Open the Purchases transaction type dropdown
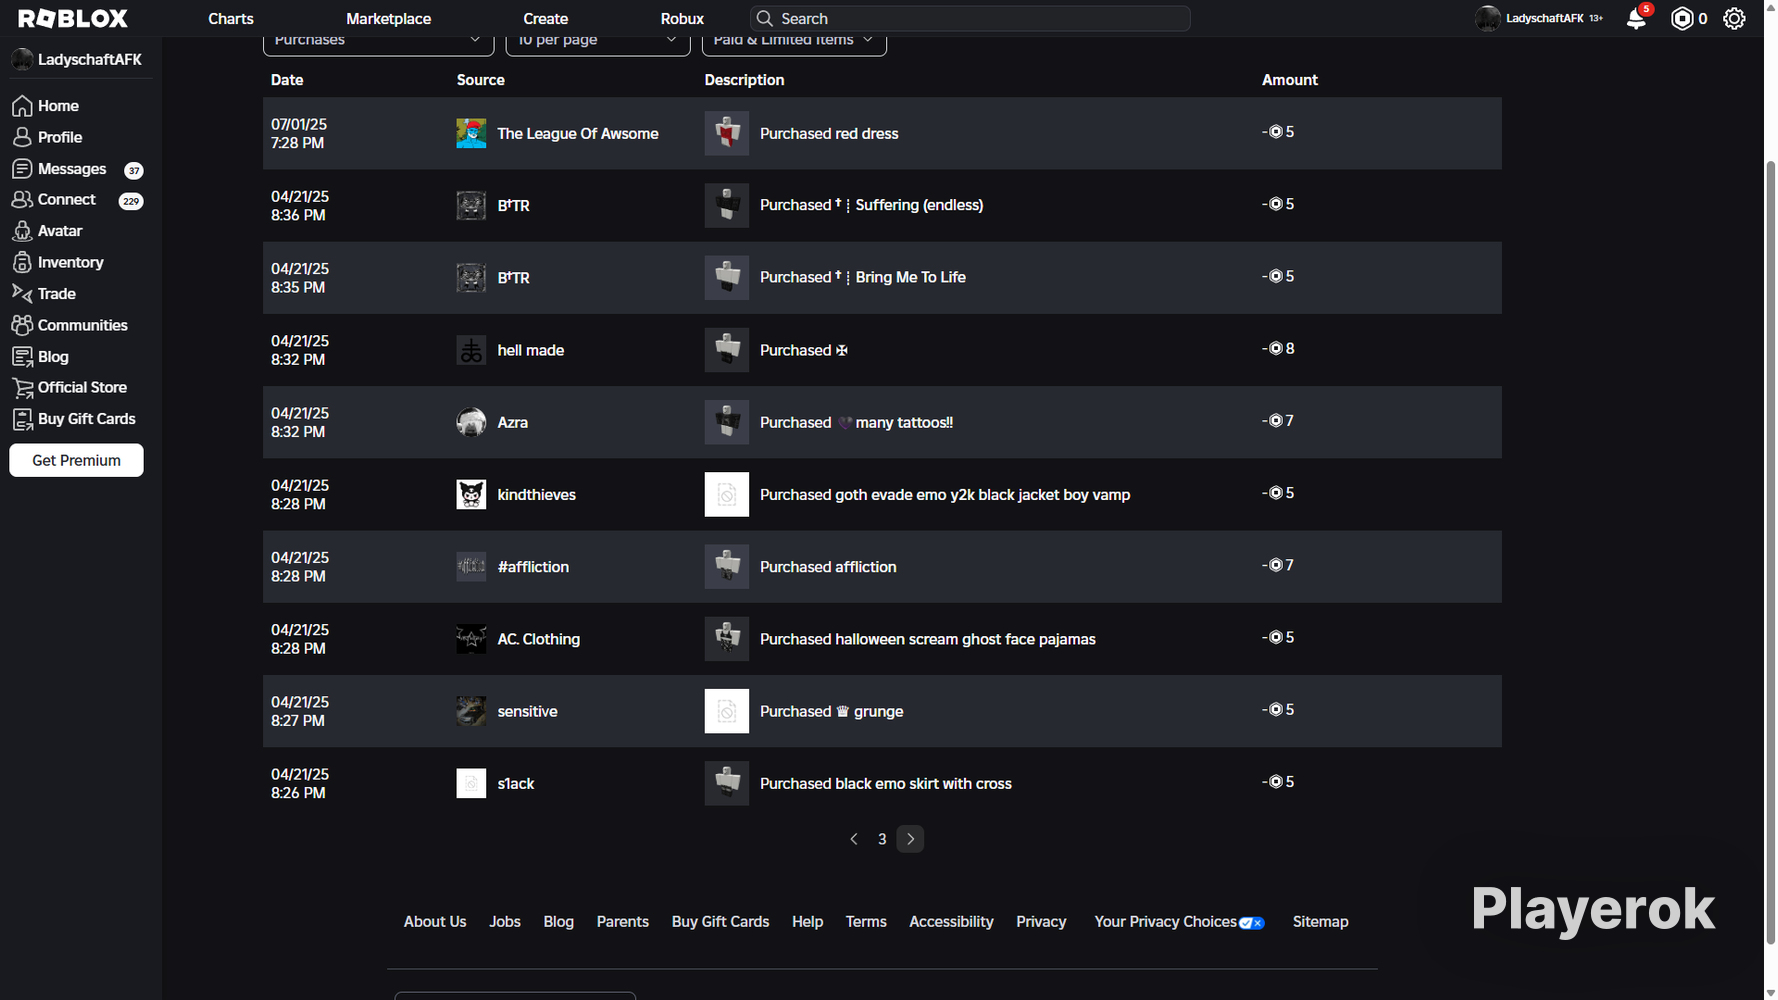 378,41
